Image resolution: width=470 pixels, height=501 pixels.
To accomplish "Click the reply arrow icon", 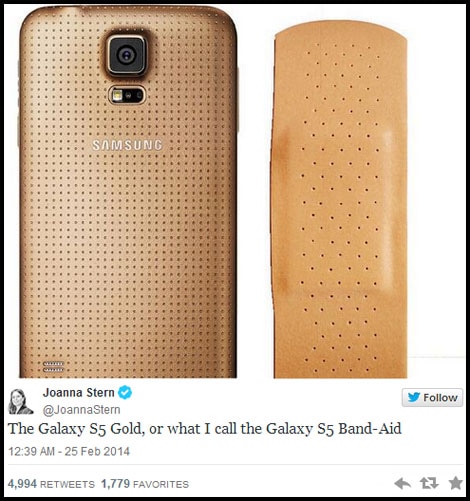I will coord(402,483).
